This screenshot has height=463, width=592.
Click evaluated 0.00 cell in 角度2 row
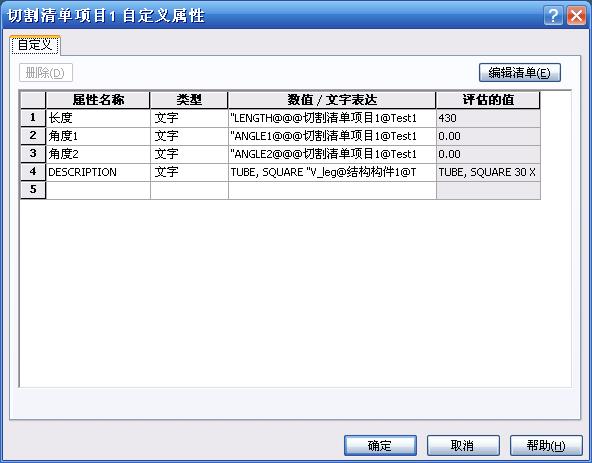(x=488, y=154)
